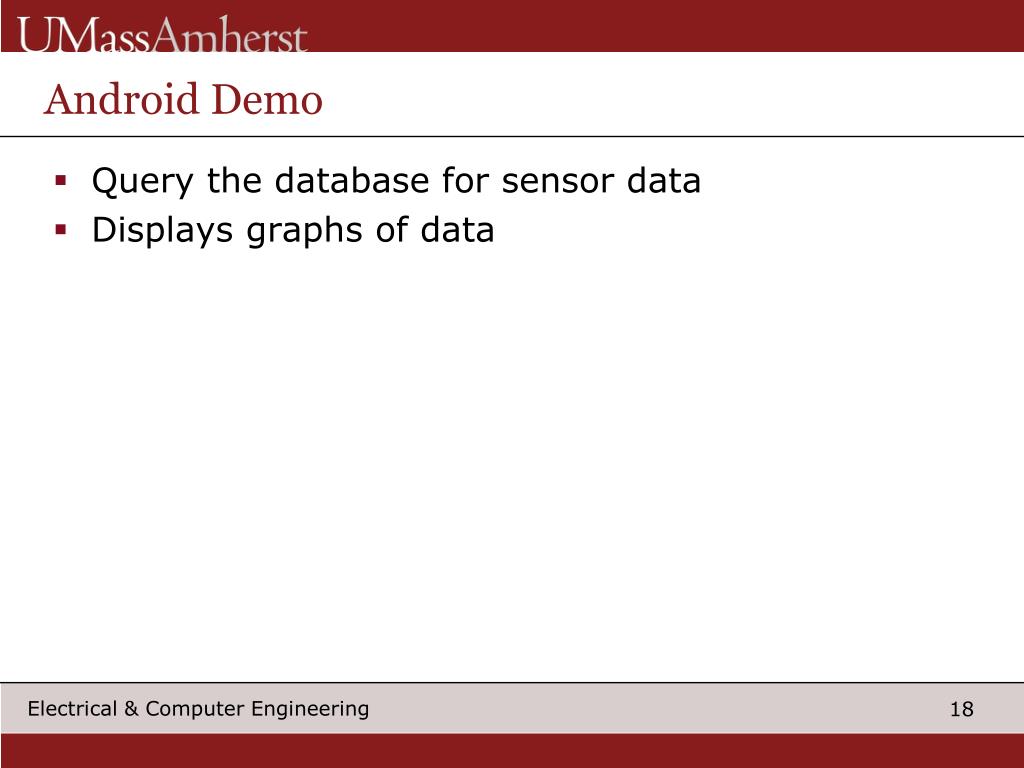
Task: Click the UMassAmherst logo
Action: (x=162, y=35)
